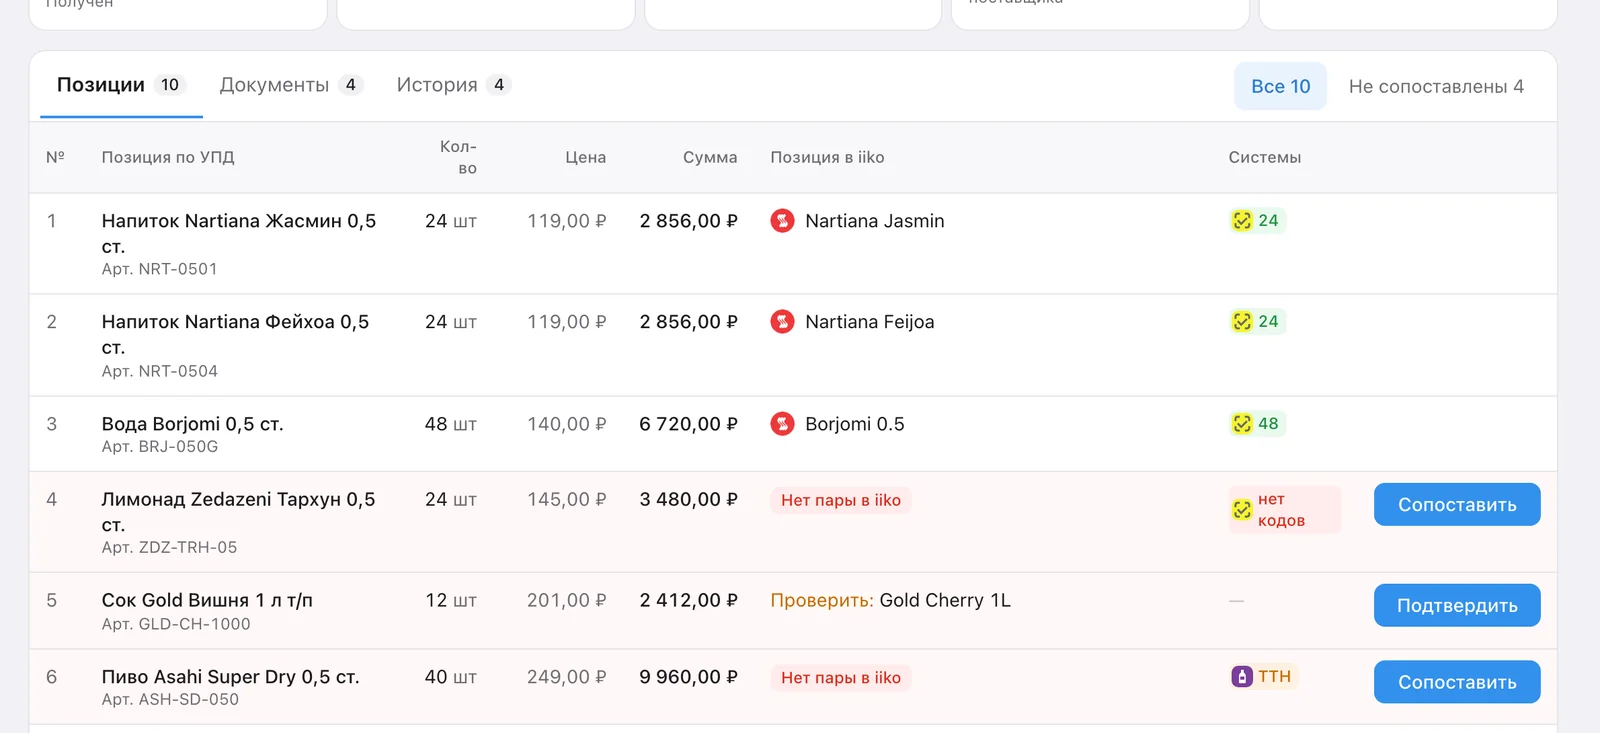The width and height of the screenshot is (1600, 733).
Task: Click the marking-code icon in the Nartiana Жасмин row
Action: click(x=1242, y=221)
